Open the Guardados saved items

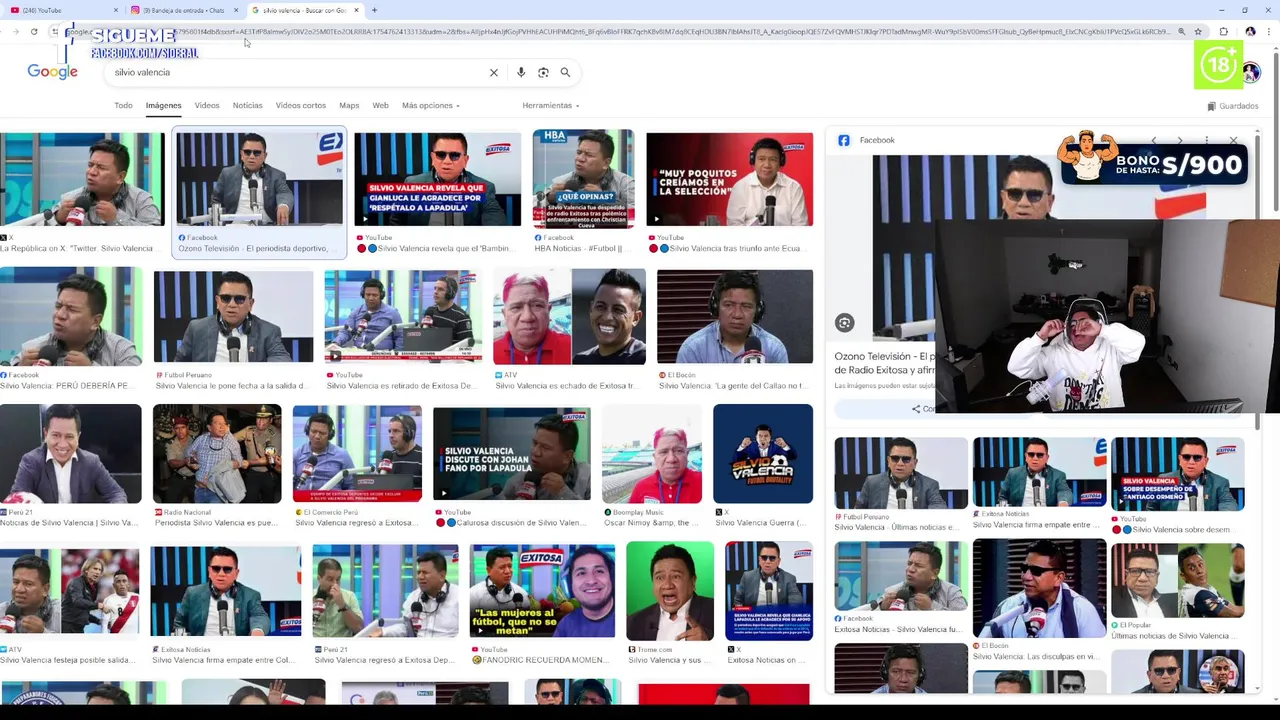[x=1233, y=106]
